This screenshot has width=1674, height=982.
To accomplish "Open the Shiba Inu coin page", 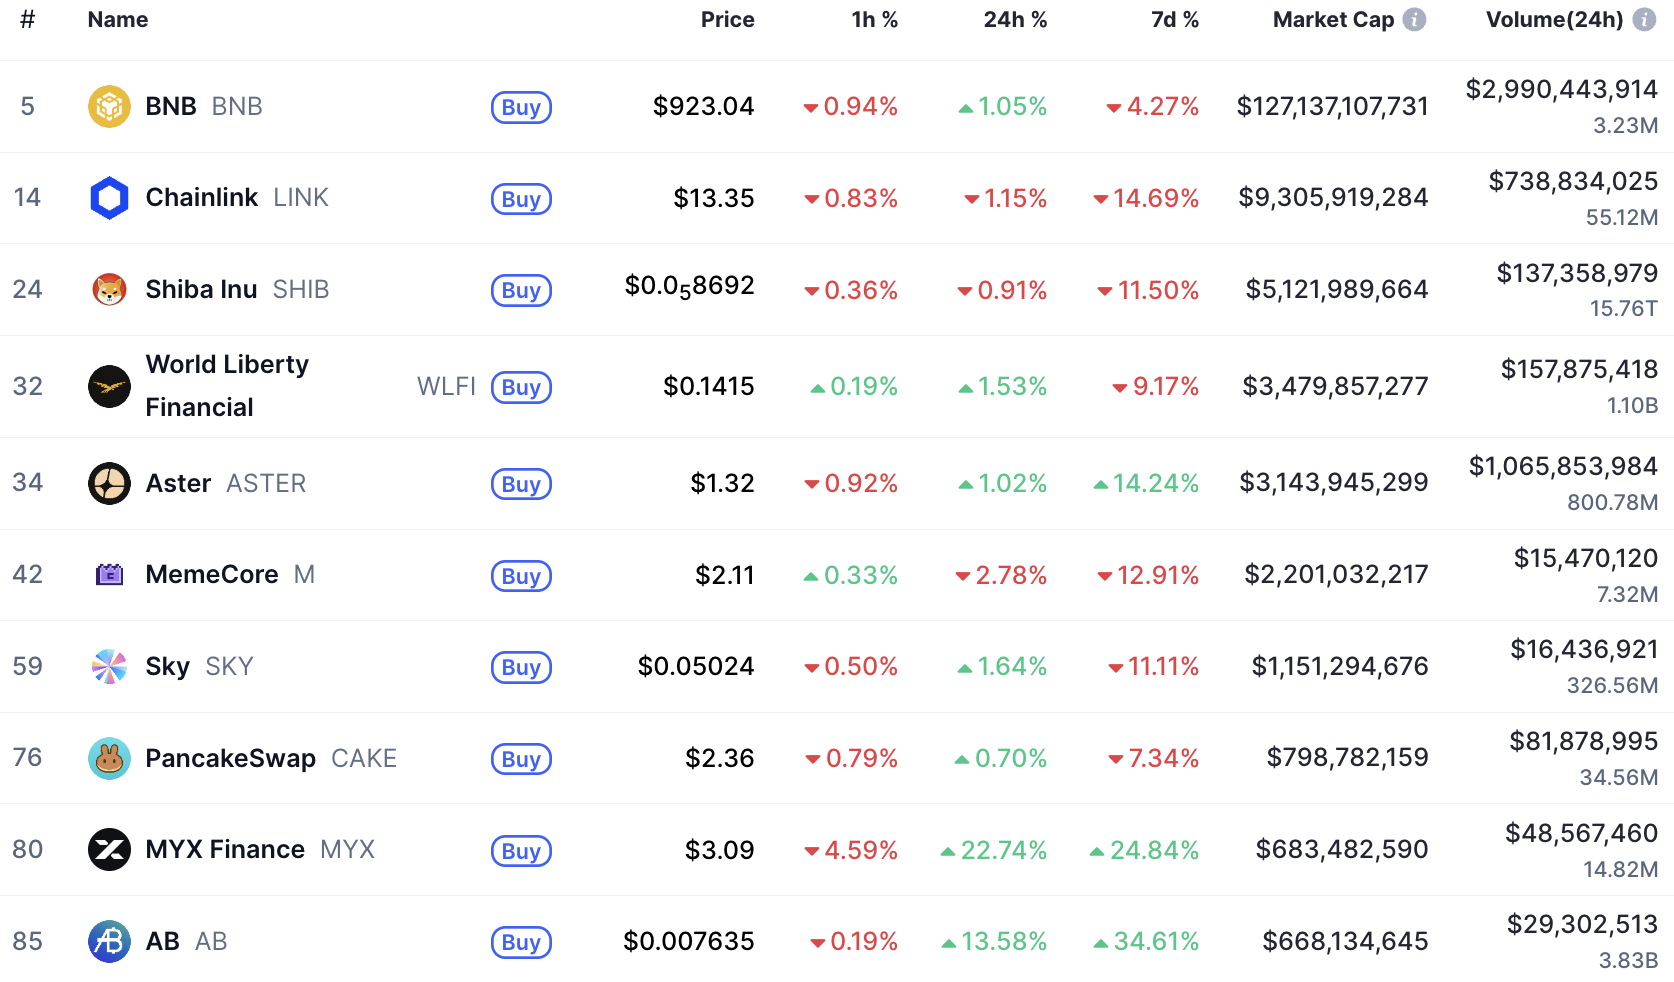I will point(201,289).
